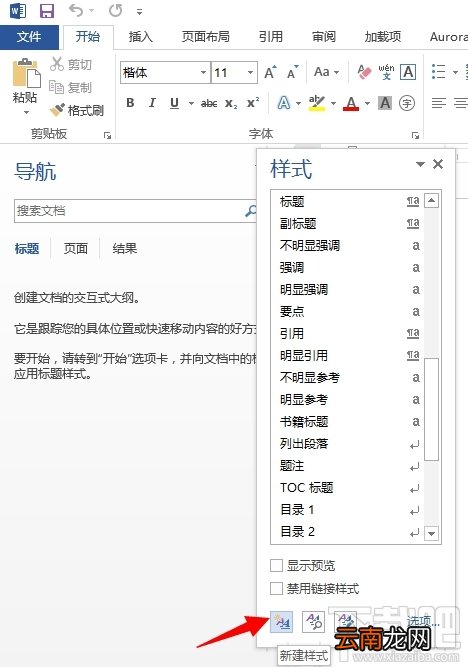Click the Style Inspector icon
This screenshot has width=468, height=667.
pyautogui.click(x=314, y=622)
